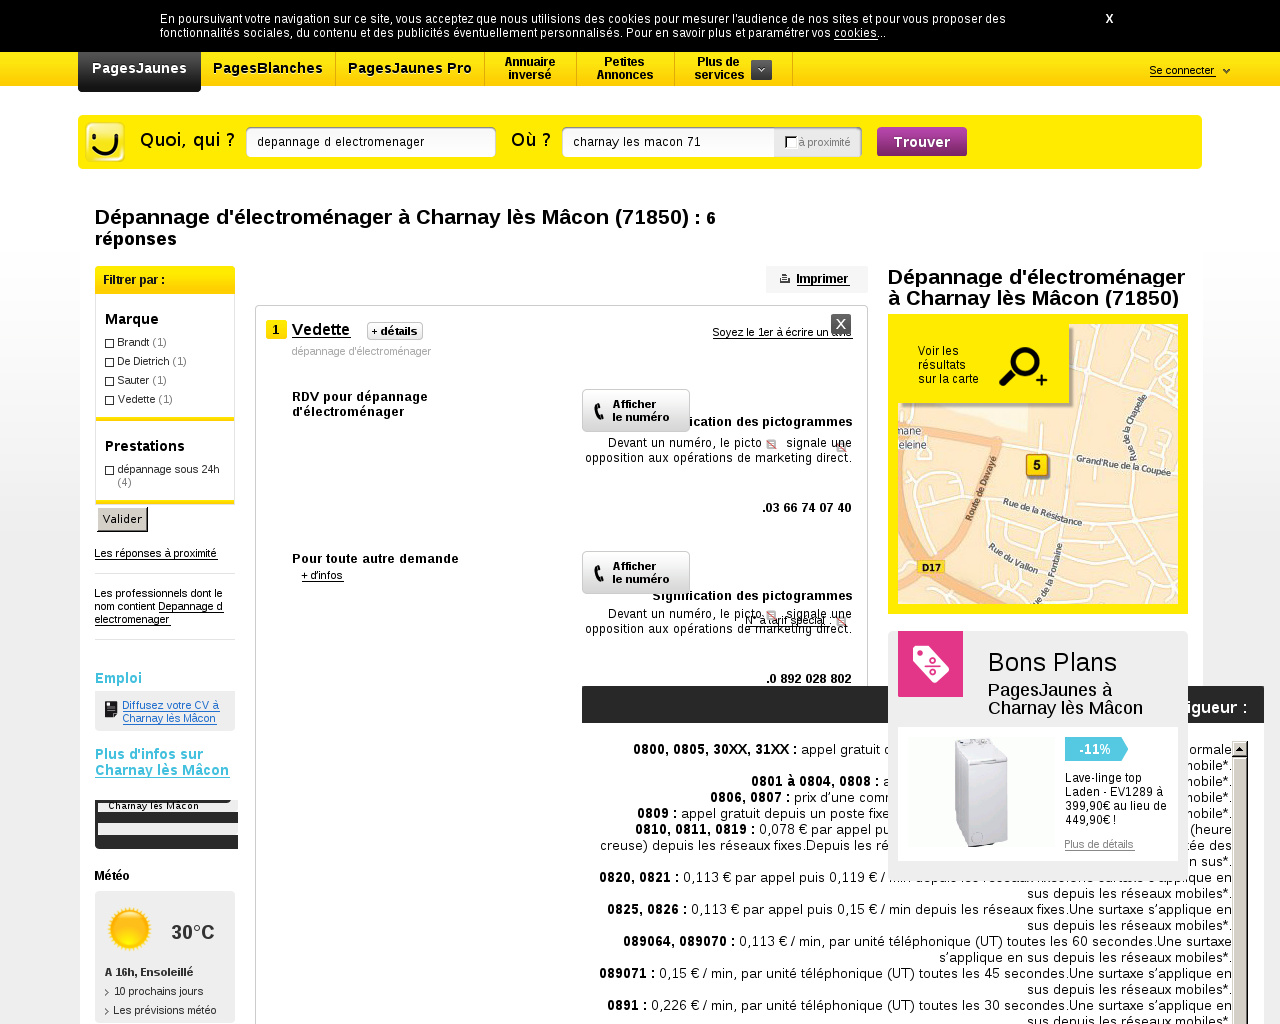Check the Sauter brand filter
Screen dimensions: 1280x1024
click(x=110, y=381)
